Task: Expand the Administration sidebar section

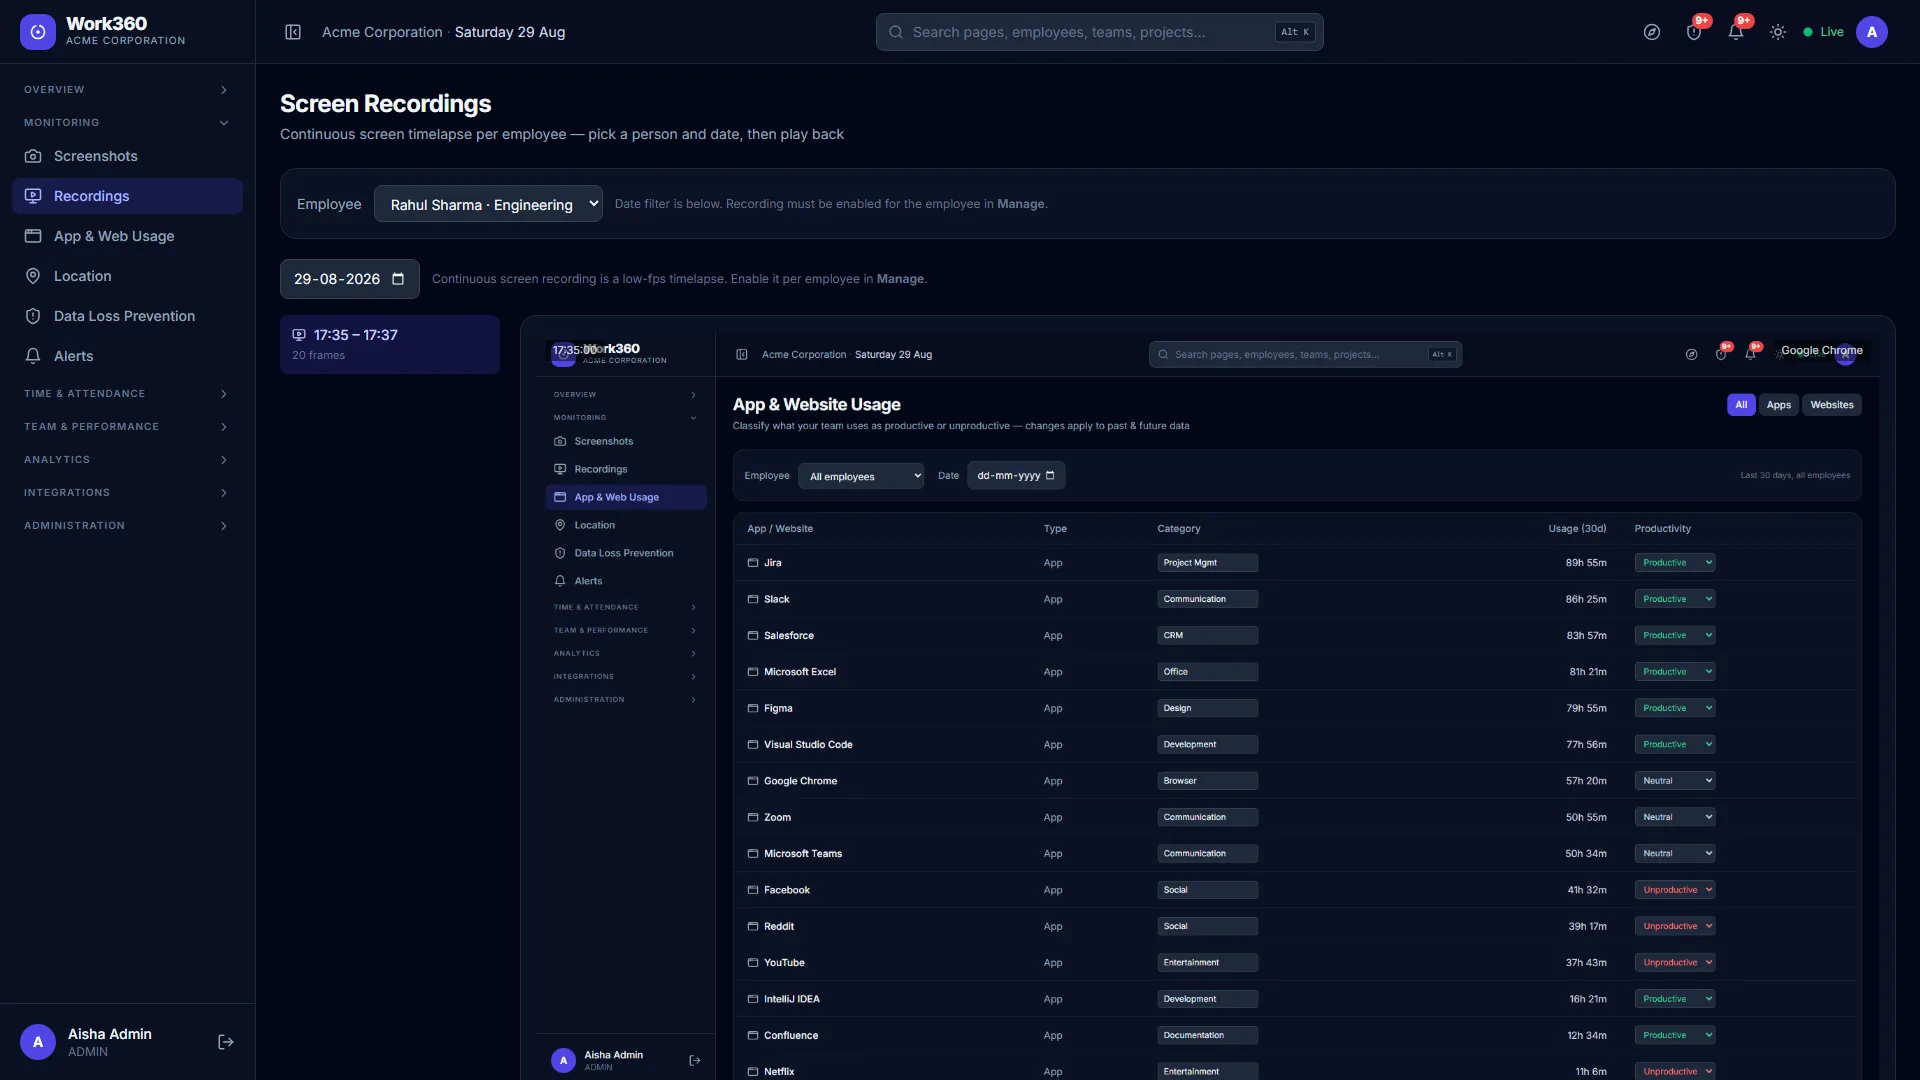Action: point(127,526)
